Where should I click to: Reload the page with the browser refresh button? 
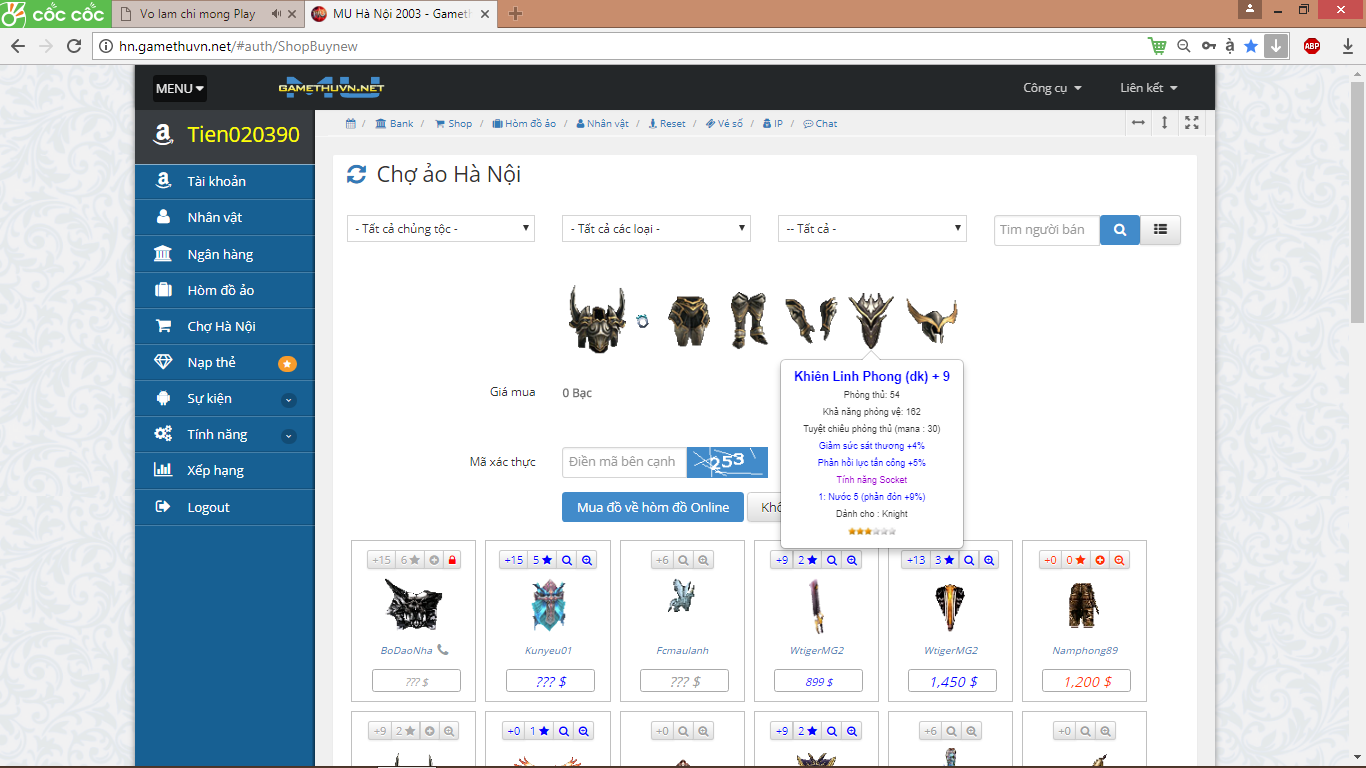pyautogui.click(x=73, y=46)
